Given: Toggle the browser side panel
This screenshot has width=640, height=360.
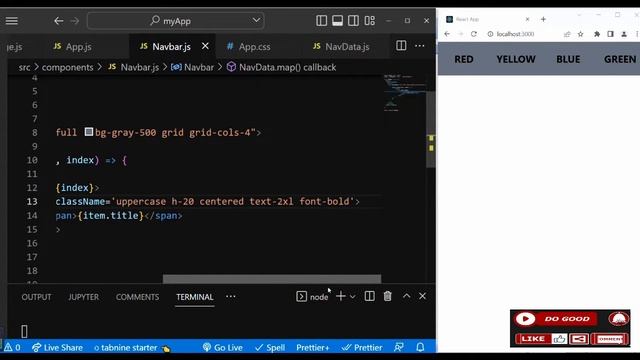Looking at the screenshot, I should tap(610, 34).
